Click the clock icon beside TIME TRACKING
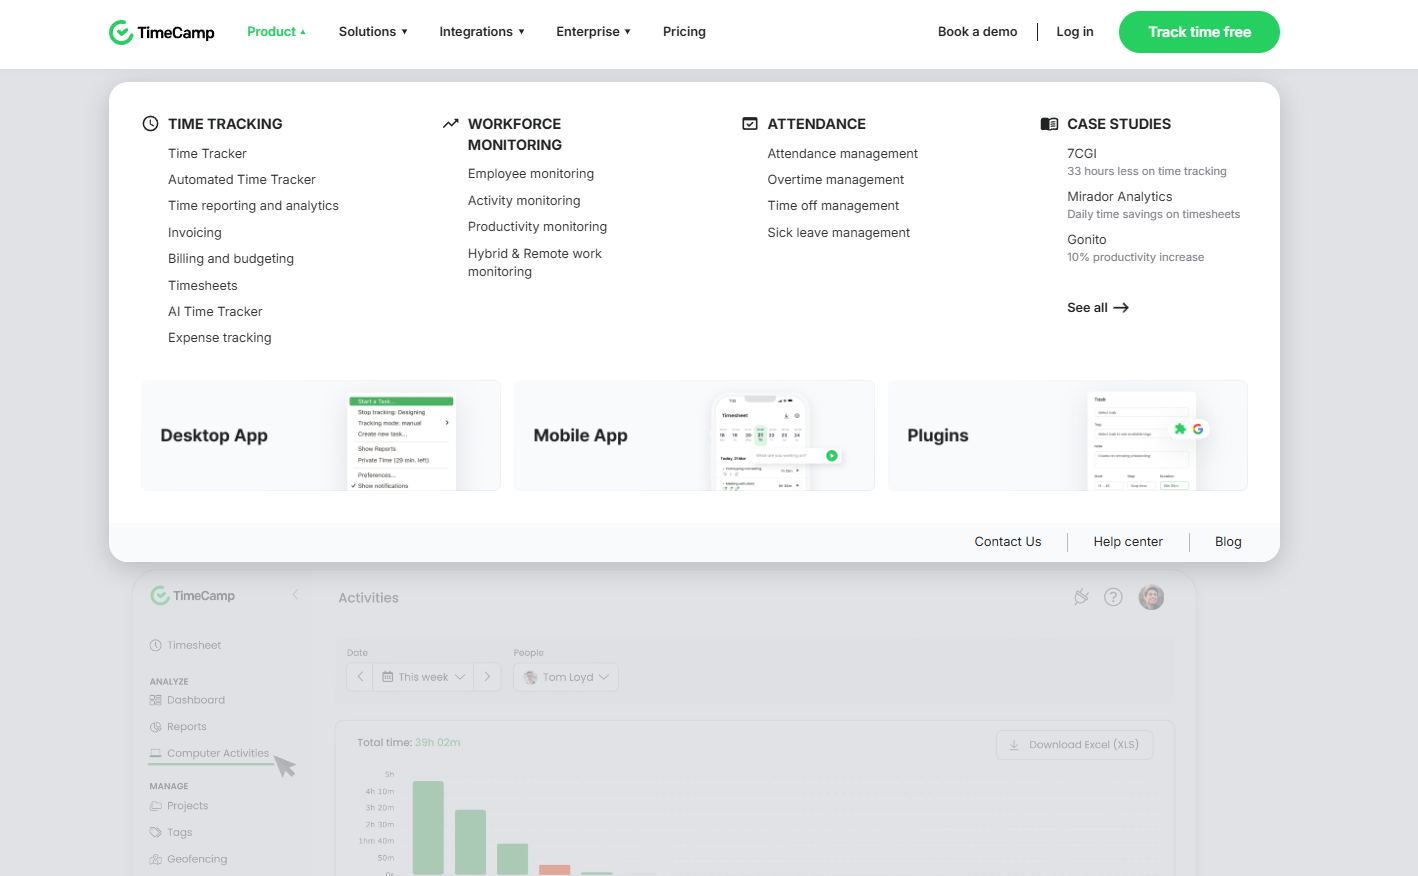The image size is (1418, 876). point(150,123)
